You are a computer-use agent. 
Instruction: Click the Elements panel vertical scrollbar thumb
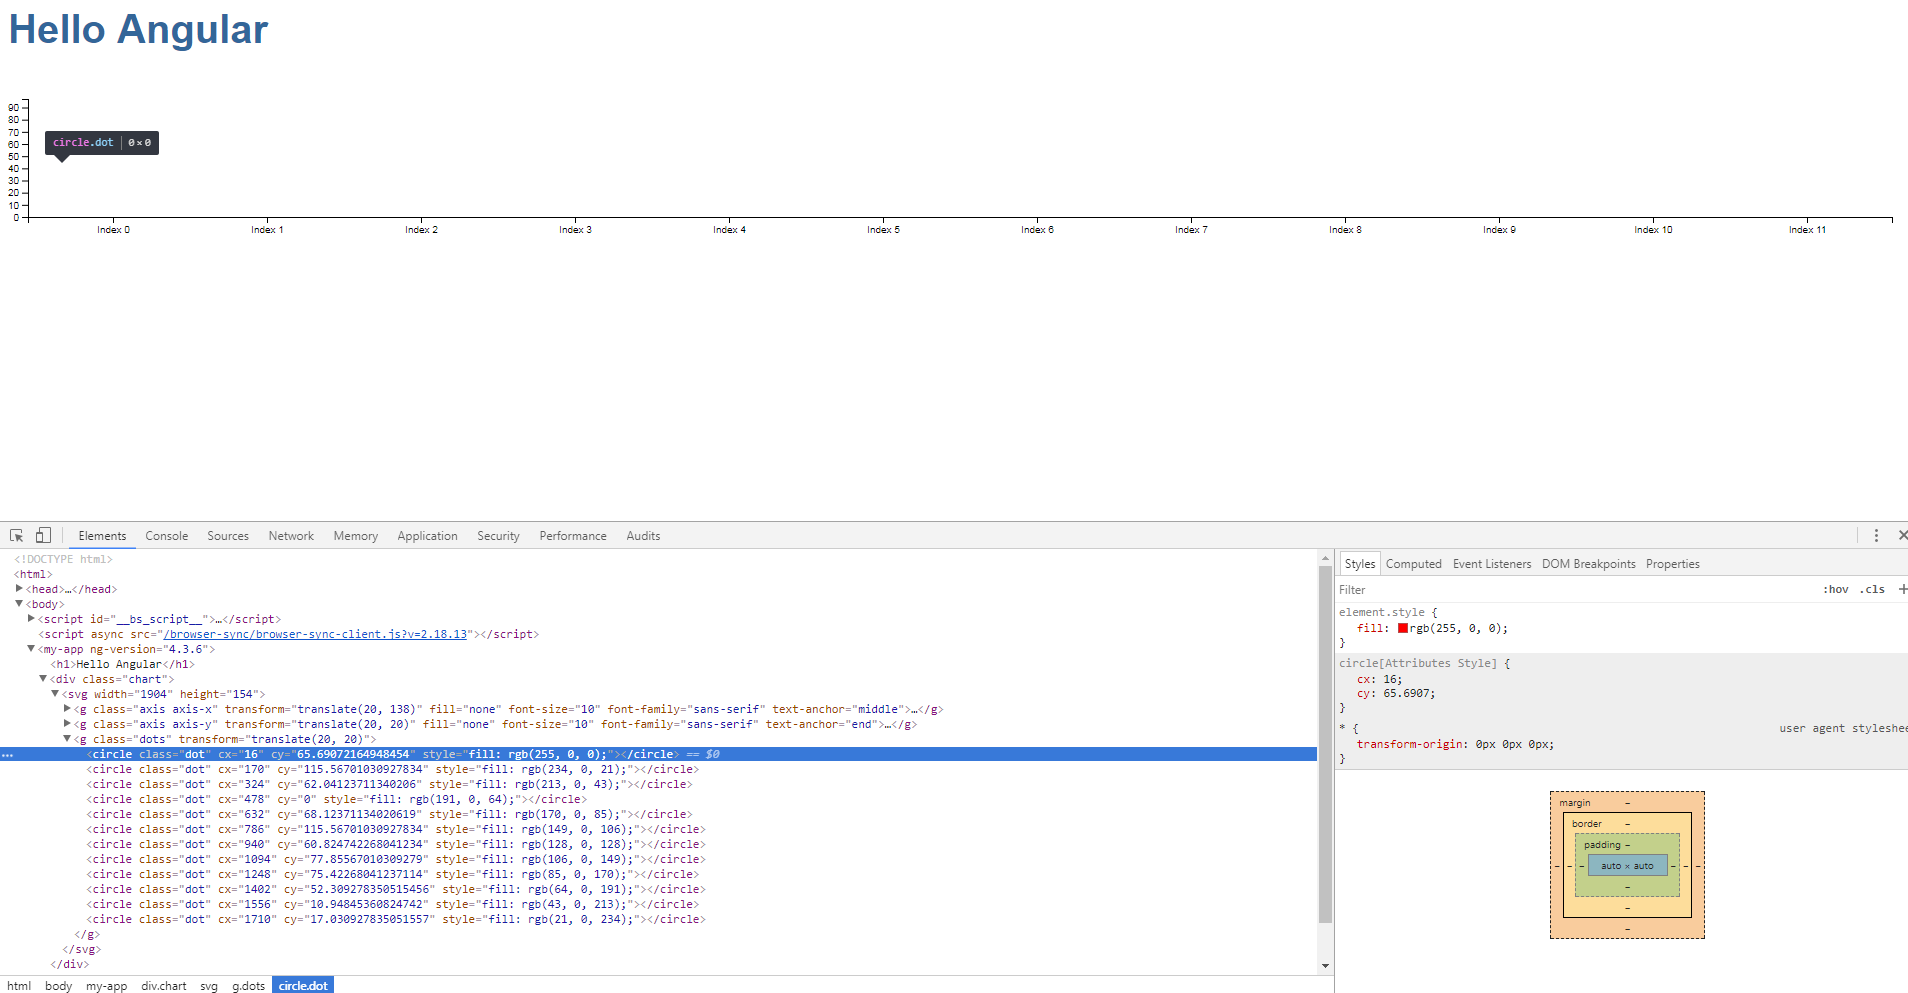(x=1325, y=745)
